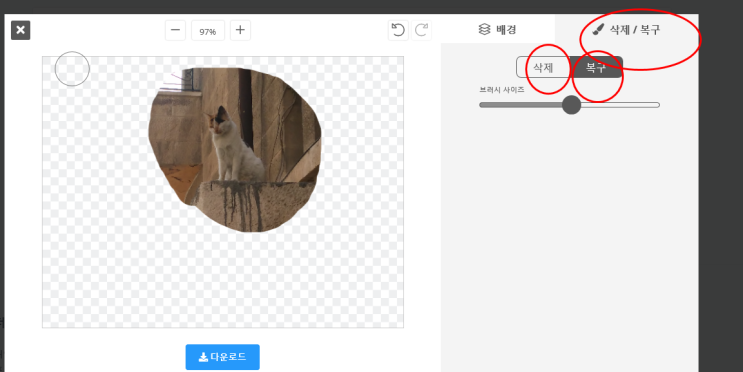
Task: Select the 삭제 erase mode
Action: [x=544, y=67]
